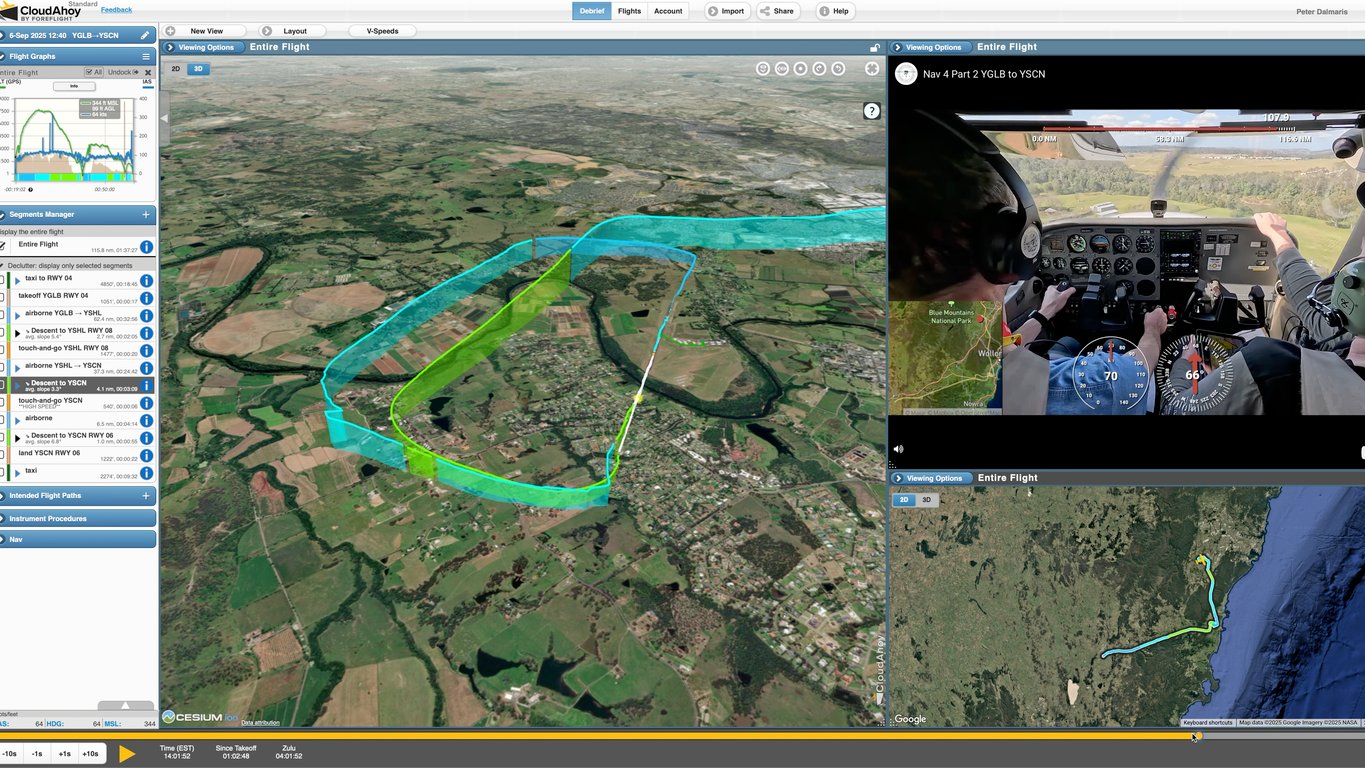Click the plus icon in Segments Manager
This screenshot has height=768, width=1365.
[146, 214]
